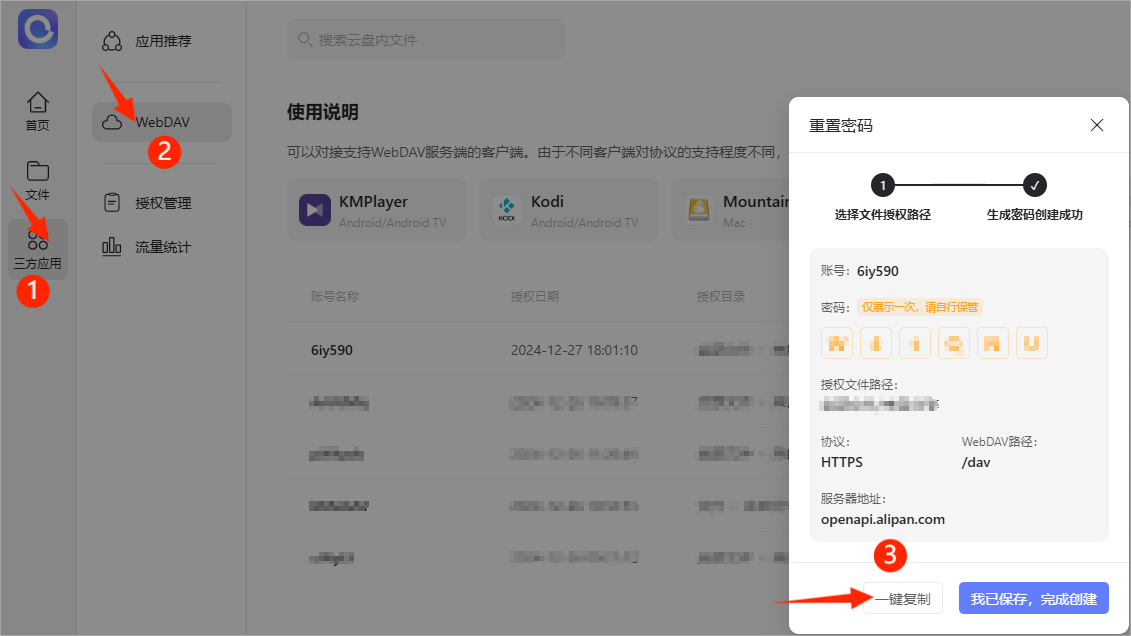Click the 生成密码创建成功 checkmark step

tap(1034, 185)
